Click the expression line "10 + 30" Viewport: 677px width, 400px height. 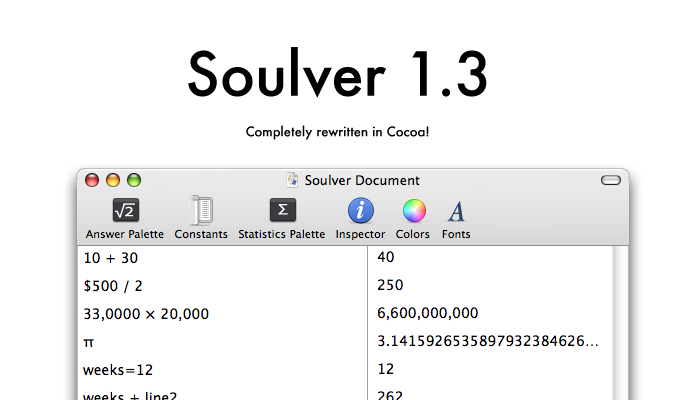pos(111,258)
